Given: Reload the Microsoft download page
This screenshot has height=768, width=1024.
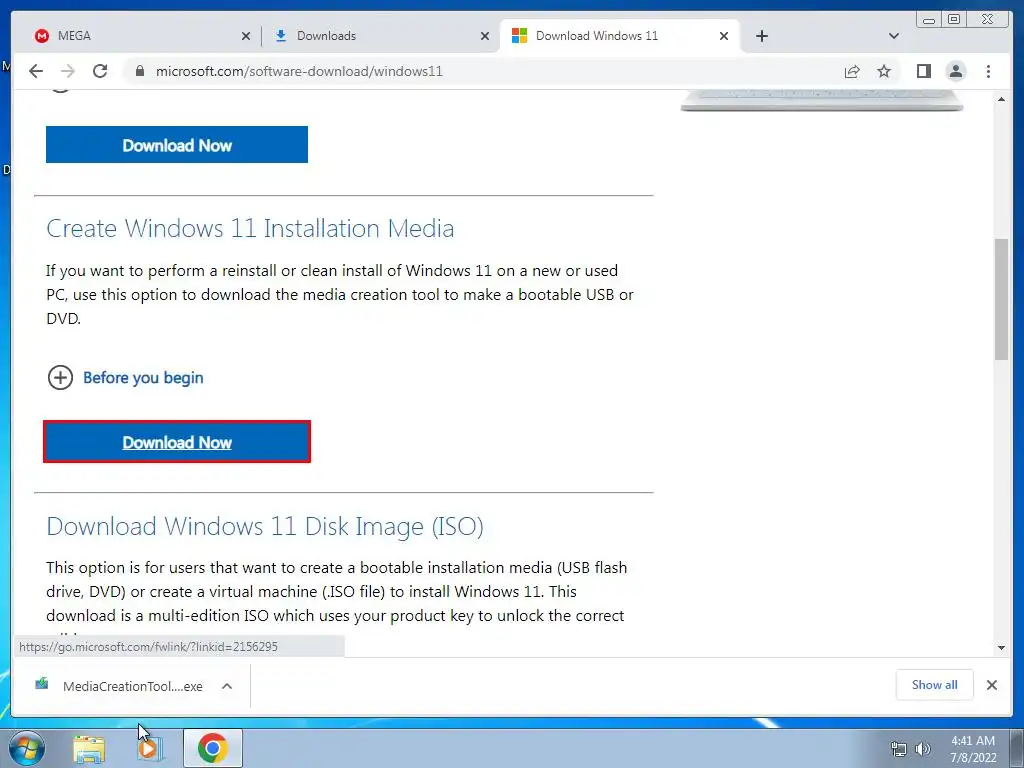Looking at the screenshot, I should 100,71.
